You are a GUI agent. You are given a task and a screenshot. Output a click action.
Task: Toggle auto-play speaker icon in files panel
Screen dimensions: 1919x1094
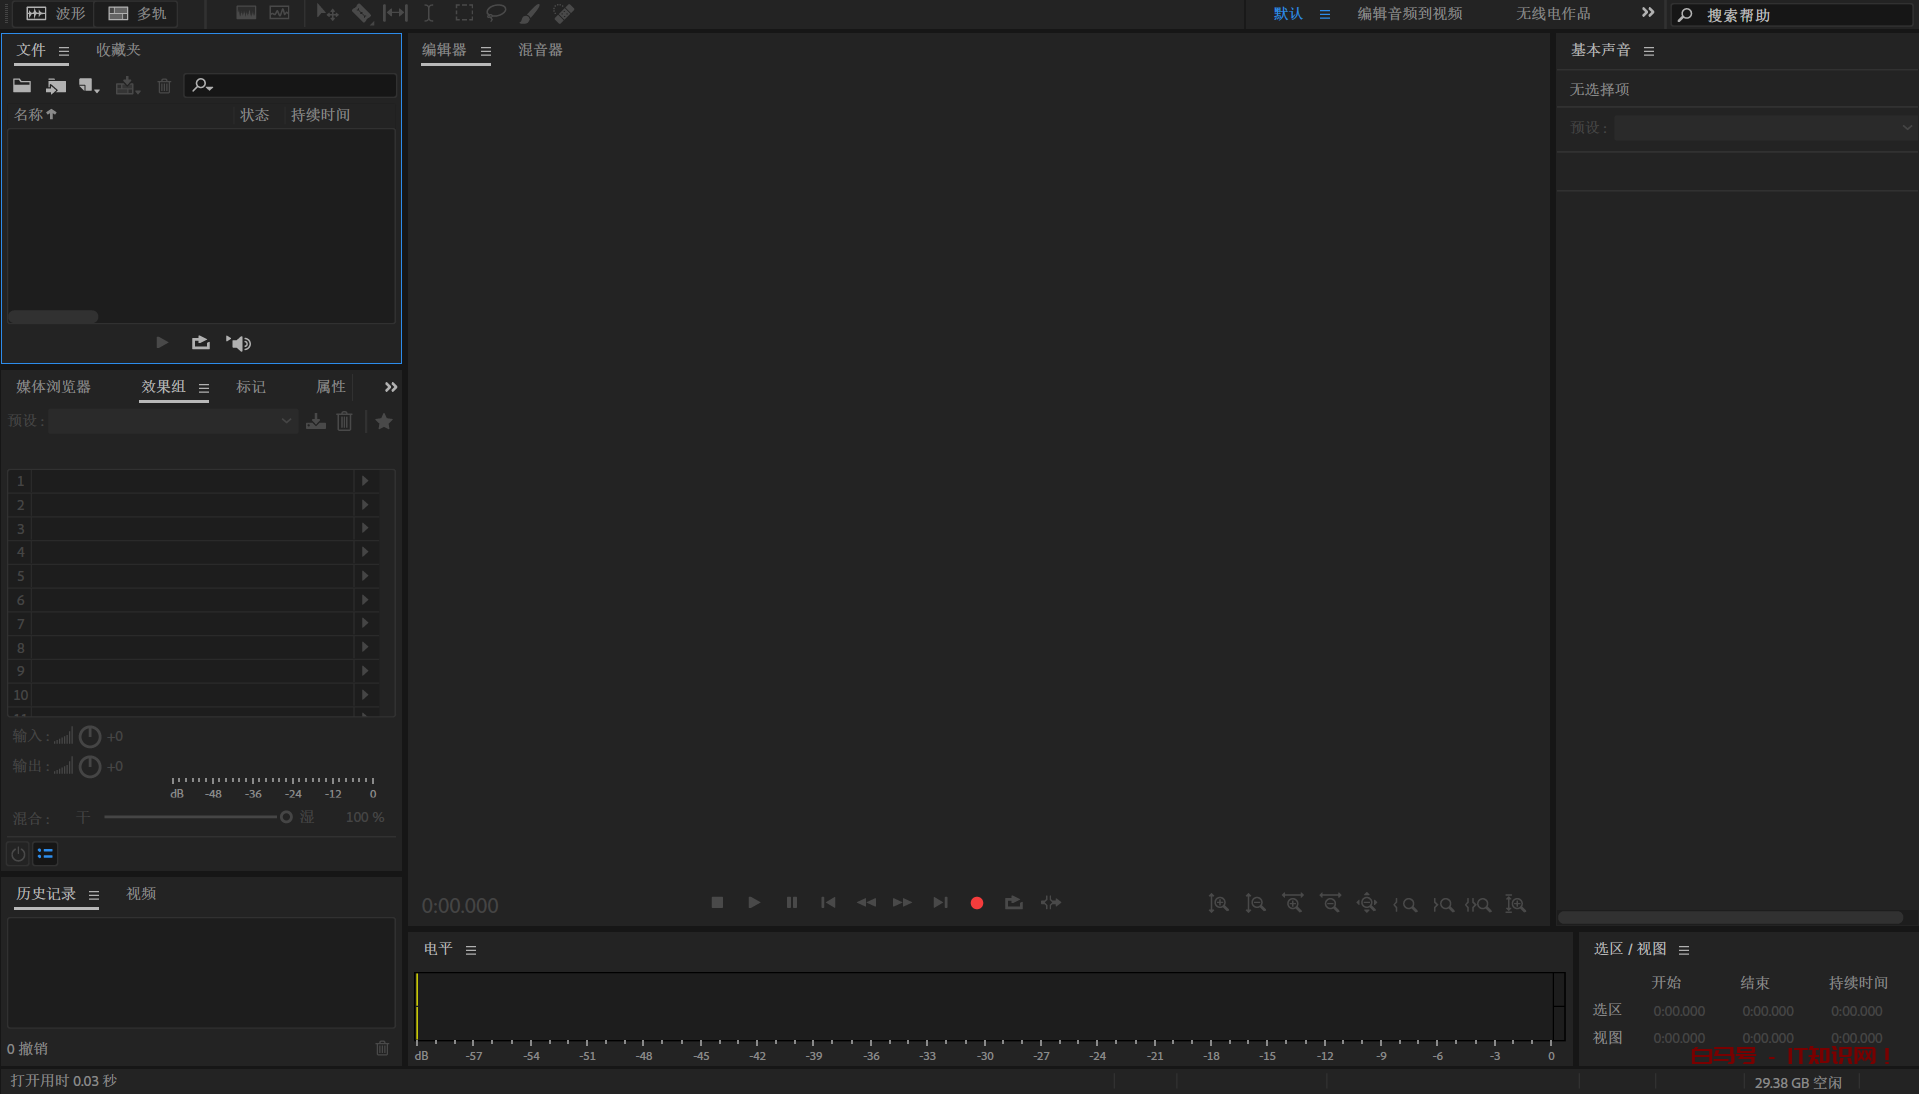tap(239, 343)
